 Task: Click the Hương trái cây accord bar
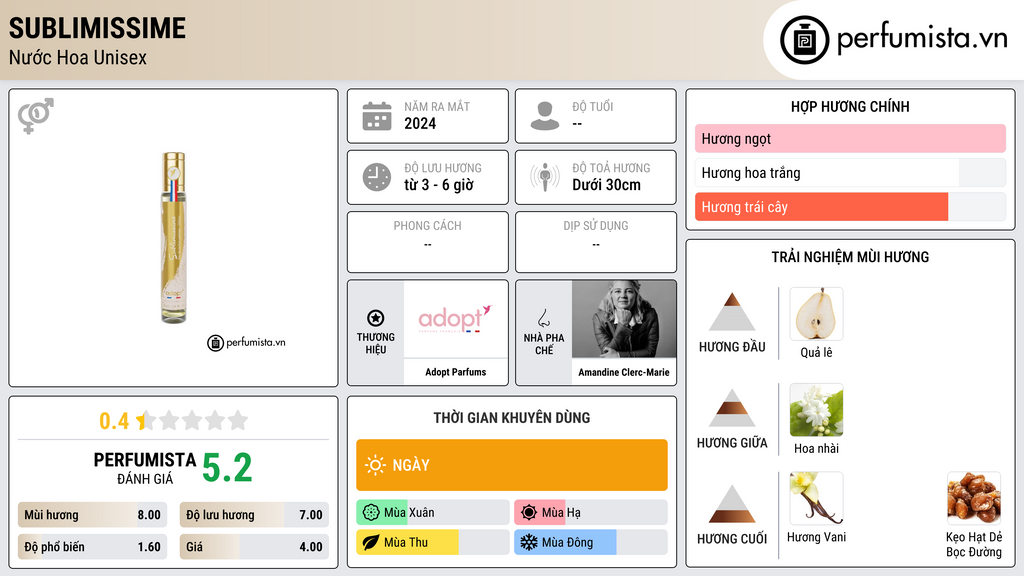tap(850, 207)
